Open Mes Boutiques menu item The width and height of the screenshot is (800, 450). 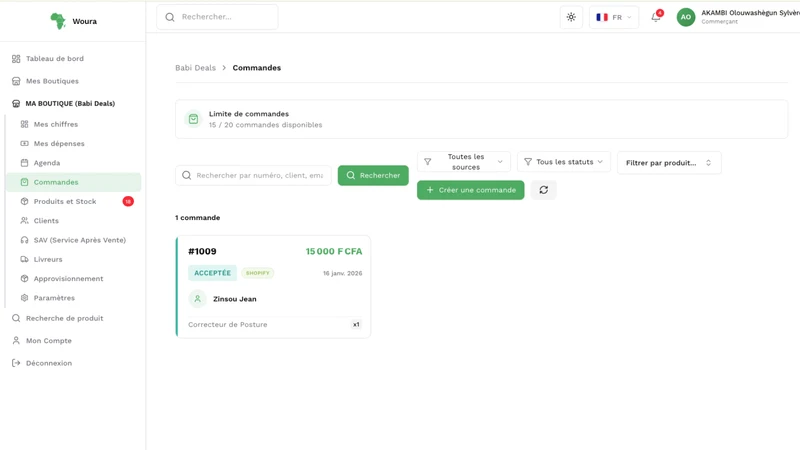(x=52, y=81)
